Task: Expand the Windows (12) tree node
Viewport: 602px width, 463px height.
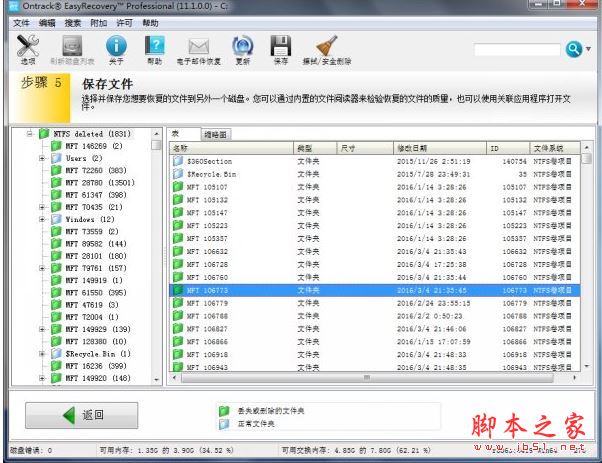Action: click(x=42, y=219)
